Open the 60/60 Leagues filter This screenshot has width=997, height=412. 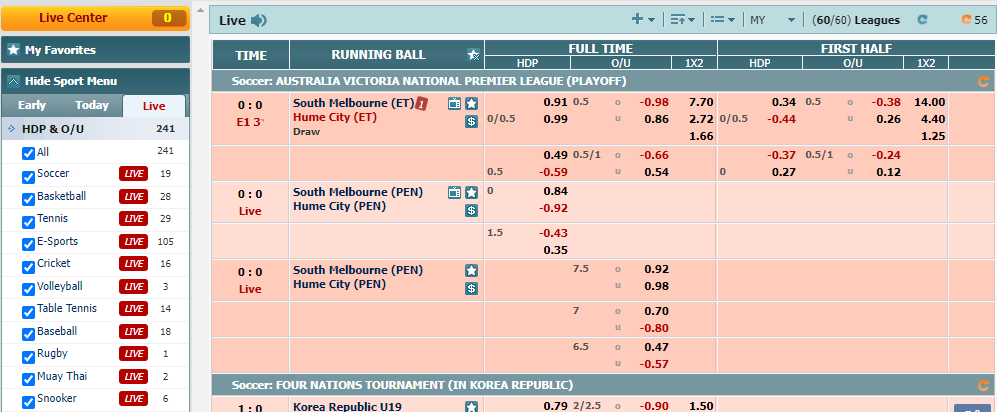856,19
